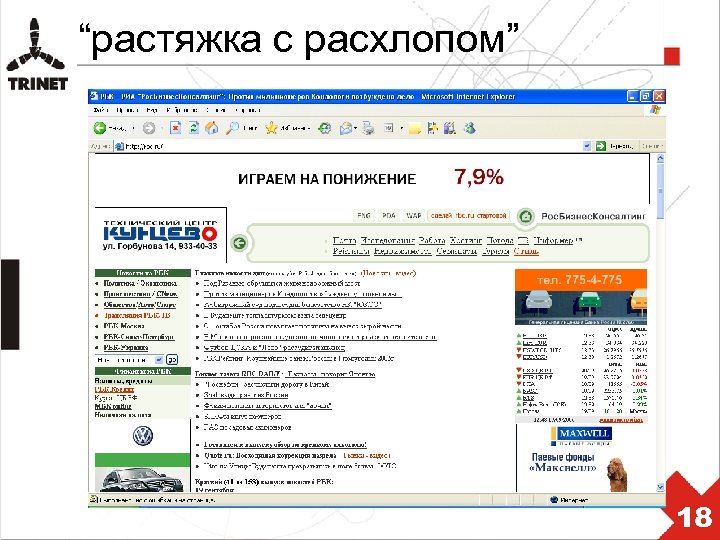Image resolution: width=720 pixels, height=540 pixels.
Task: Open the Справка menu
Action: click(x=248, y=110)
